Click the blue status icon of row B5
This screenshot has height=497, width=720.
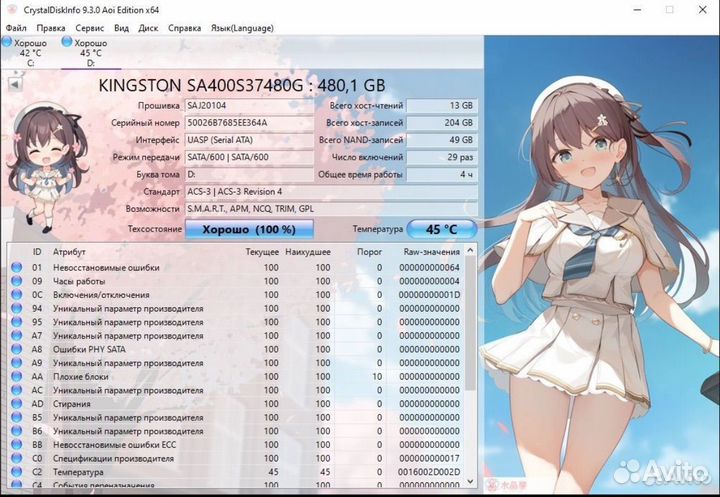coord(17,417)
